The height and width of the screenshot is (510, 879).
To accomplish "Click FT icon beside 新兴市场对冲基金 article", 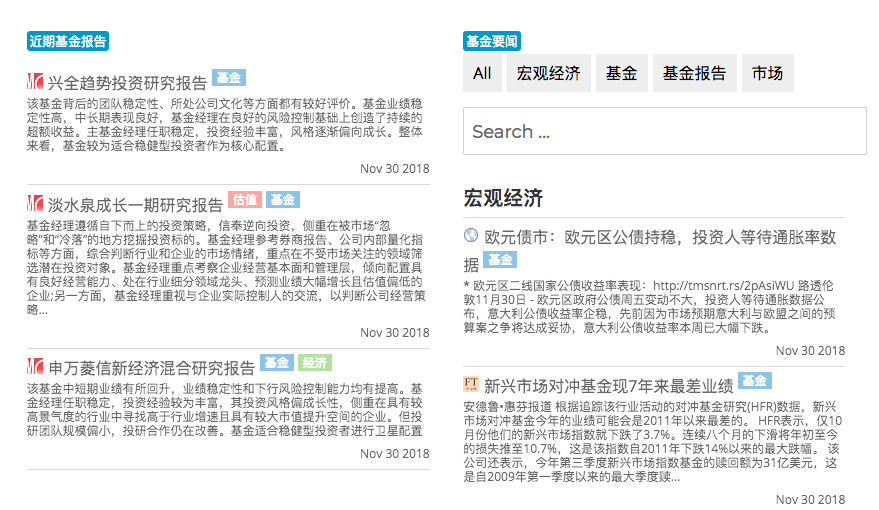I will coord(472,384).
